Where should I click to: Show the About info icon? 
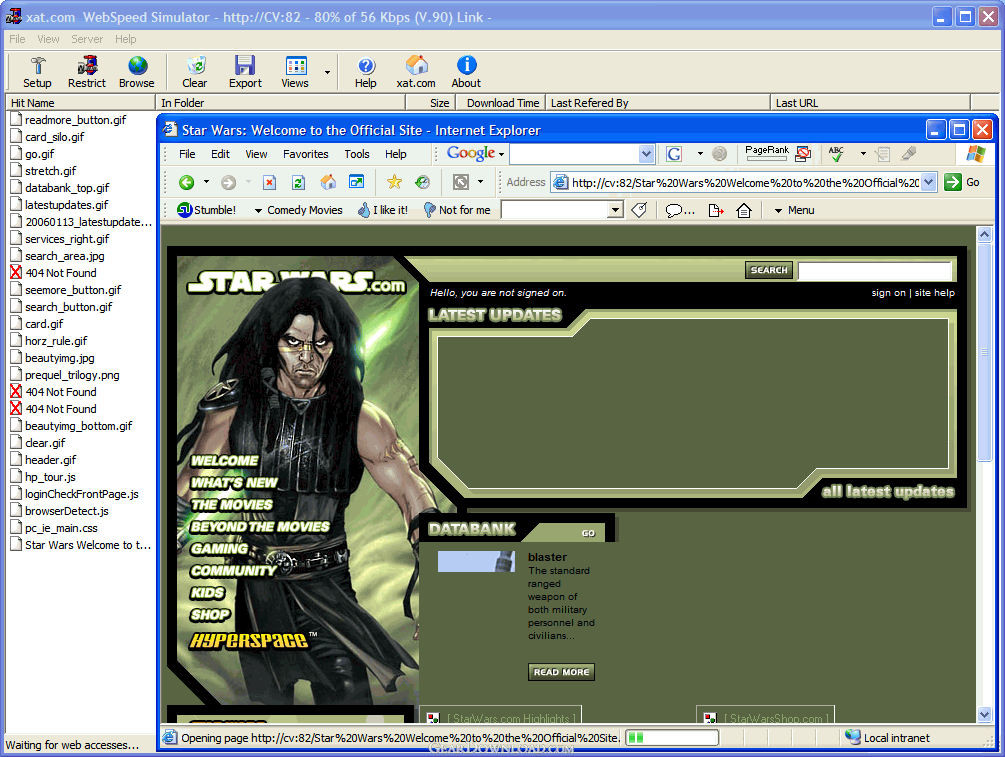click(466, 72)
